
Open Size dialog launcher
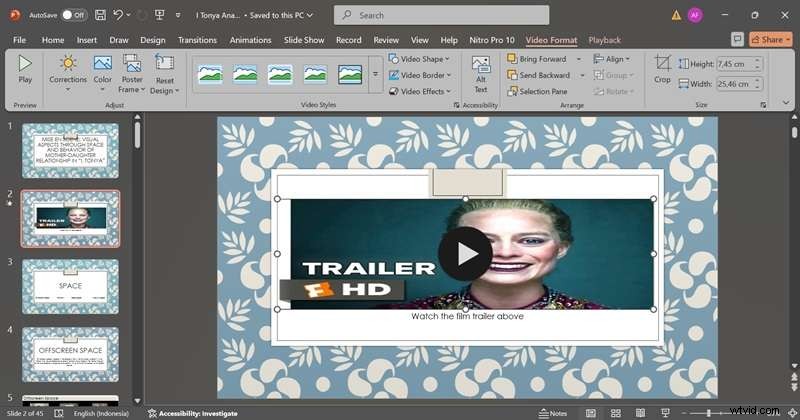763,105
